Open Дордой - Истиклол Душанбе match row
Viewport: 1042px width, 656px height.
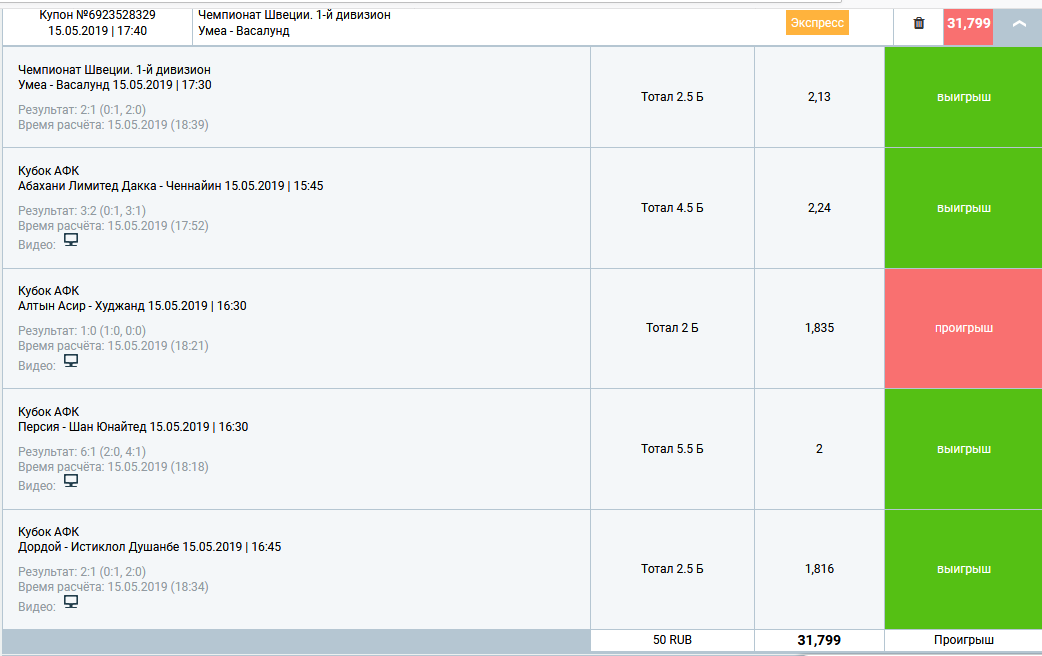(150, 547)
